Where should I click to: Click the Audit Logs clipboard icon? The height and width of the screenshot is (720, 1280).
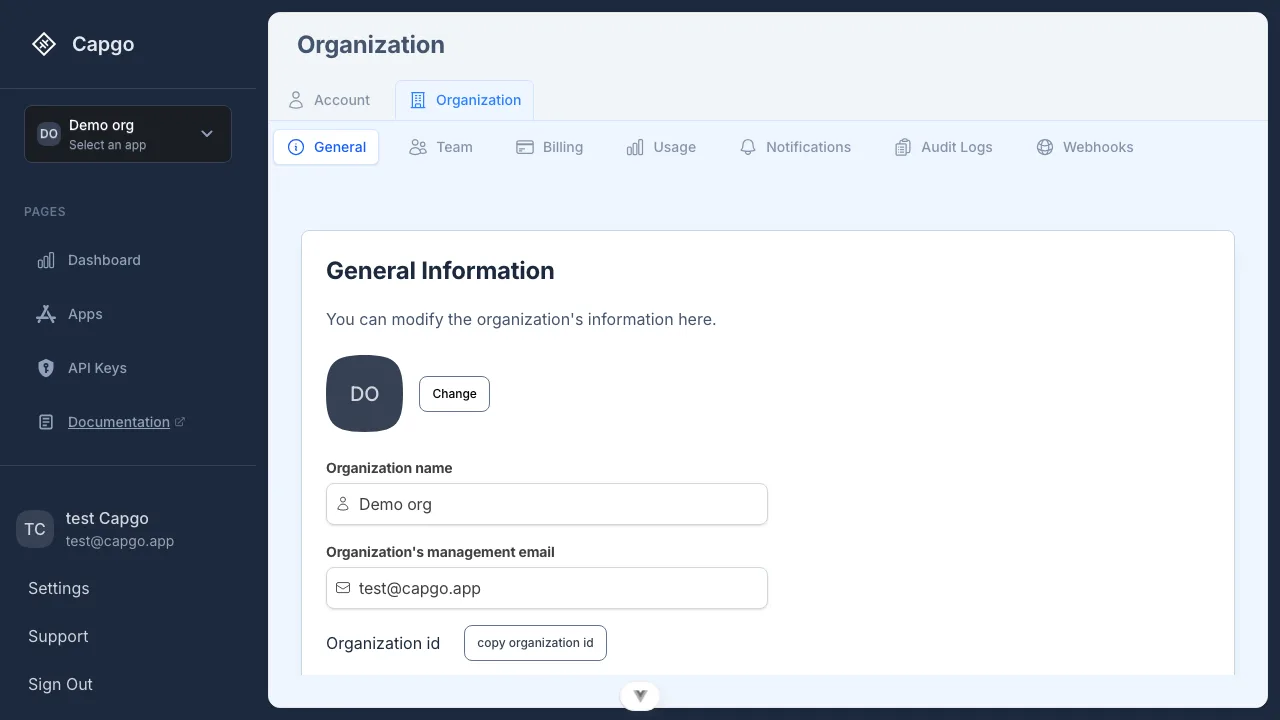pos(903,147)
